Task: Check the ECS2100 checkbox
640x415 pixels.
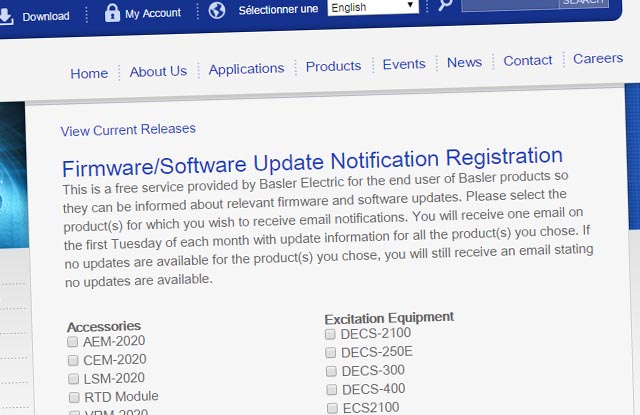Action: [332, 408]
